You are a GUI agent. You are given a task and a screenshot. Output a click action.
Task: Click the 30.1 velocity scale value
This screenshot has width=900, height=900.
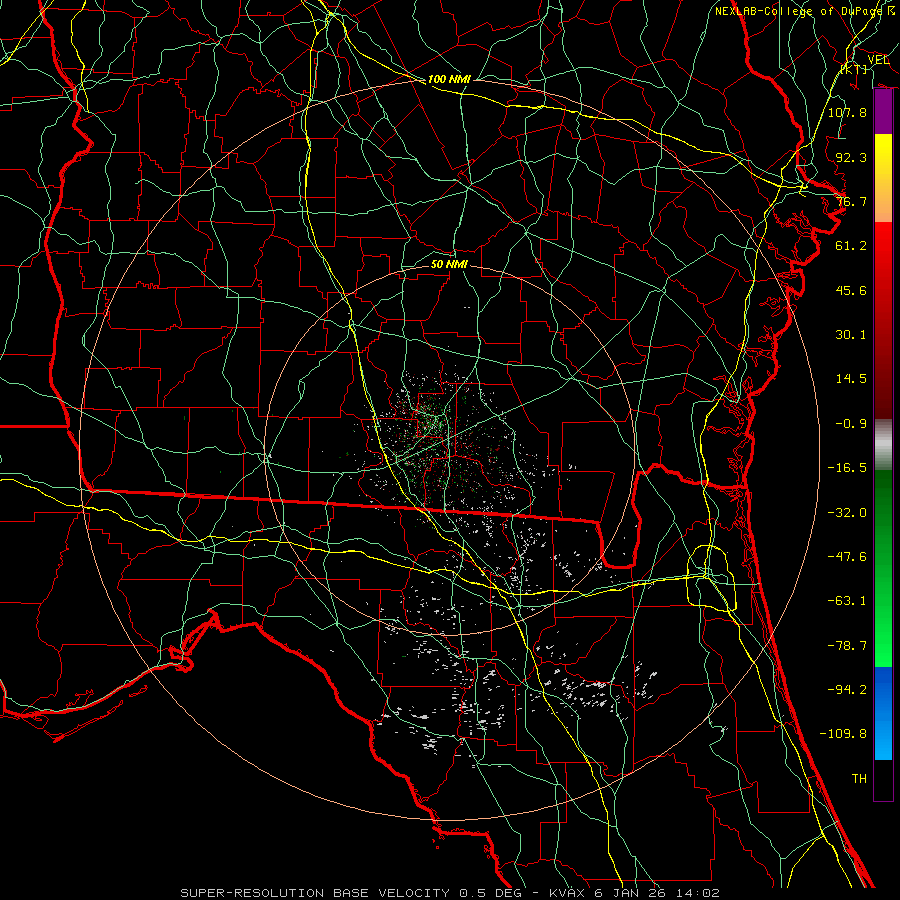click(x=851, y=335)
